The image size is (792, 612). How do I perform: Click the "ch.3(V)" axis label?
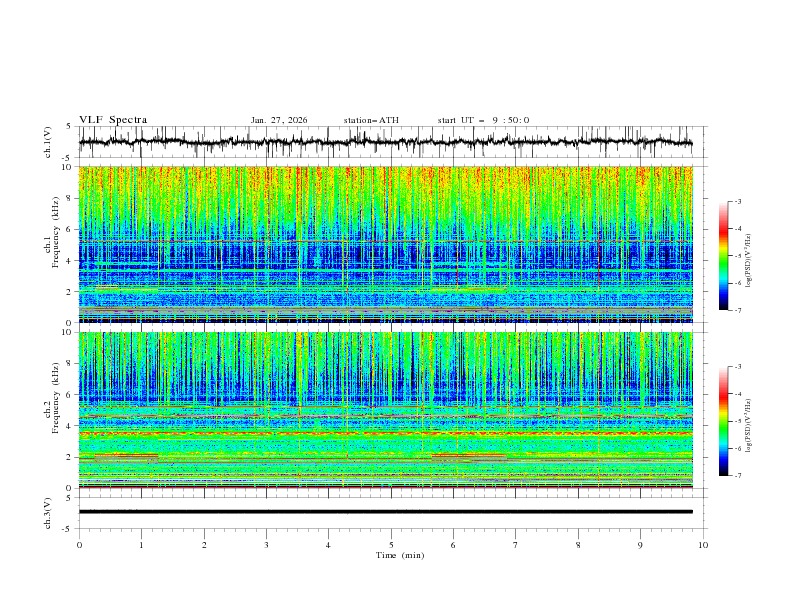click(48, 513)
